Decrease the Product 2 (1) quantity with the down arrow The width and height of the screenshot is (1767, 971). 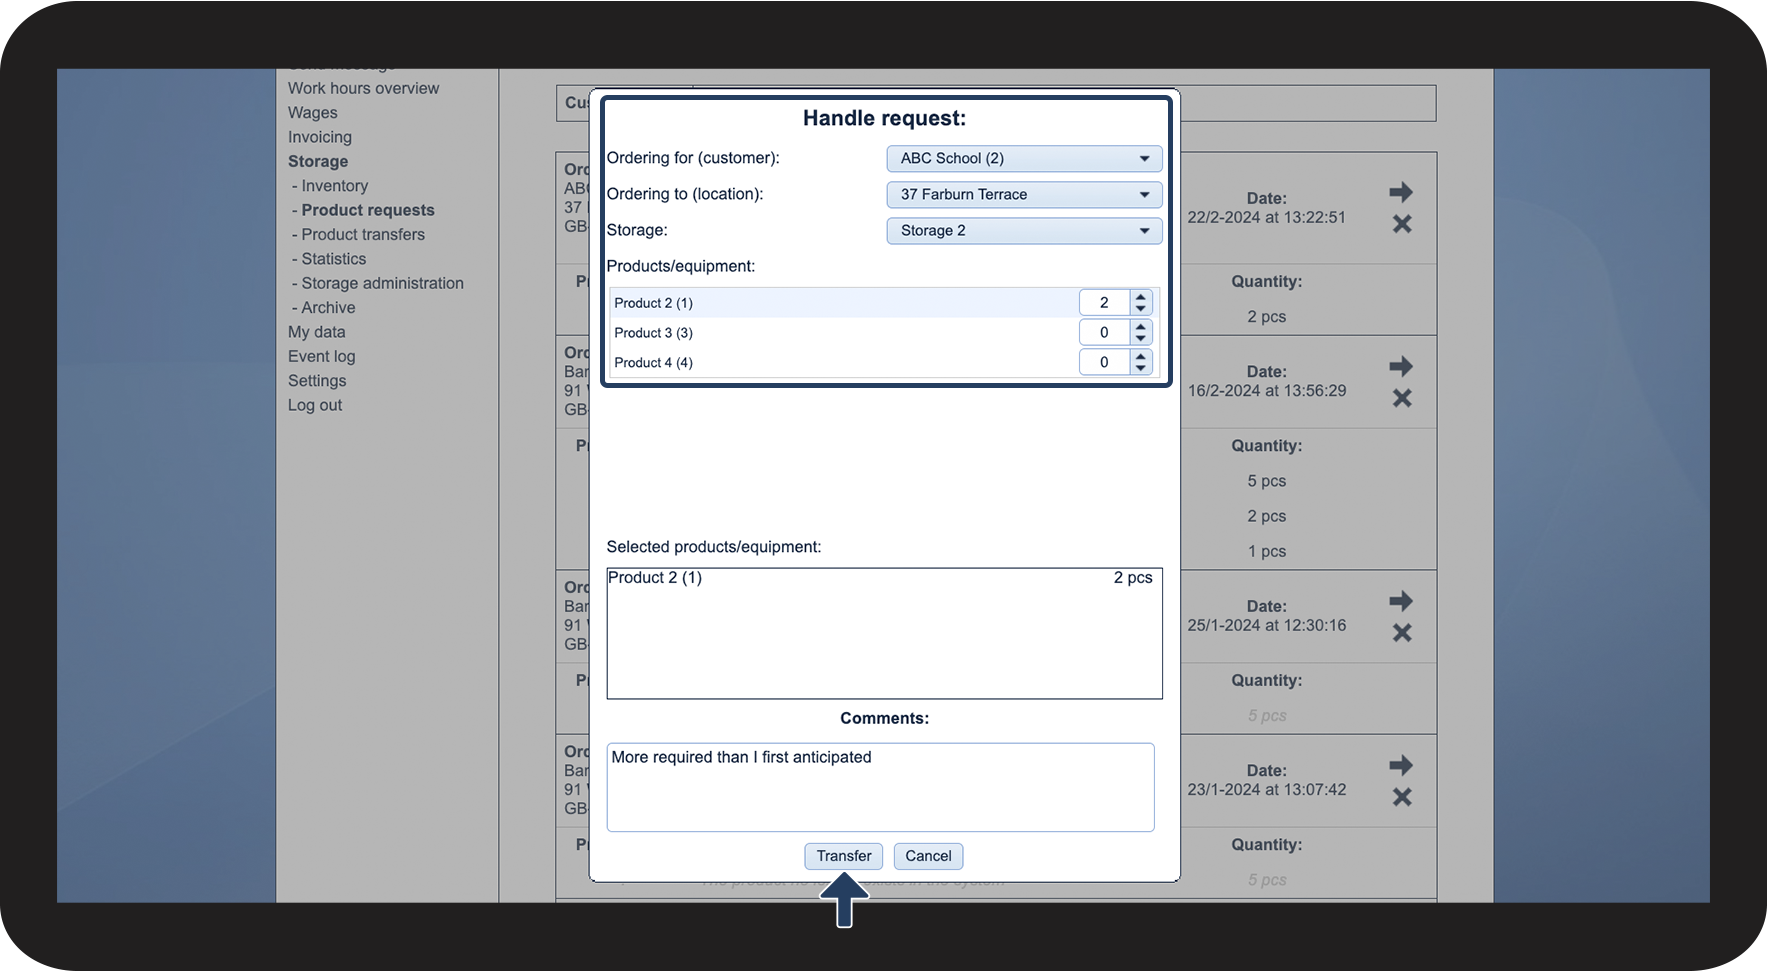pos(1141,308)
